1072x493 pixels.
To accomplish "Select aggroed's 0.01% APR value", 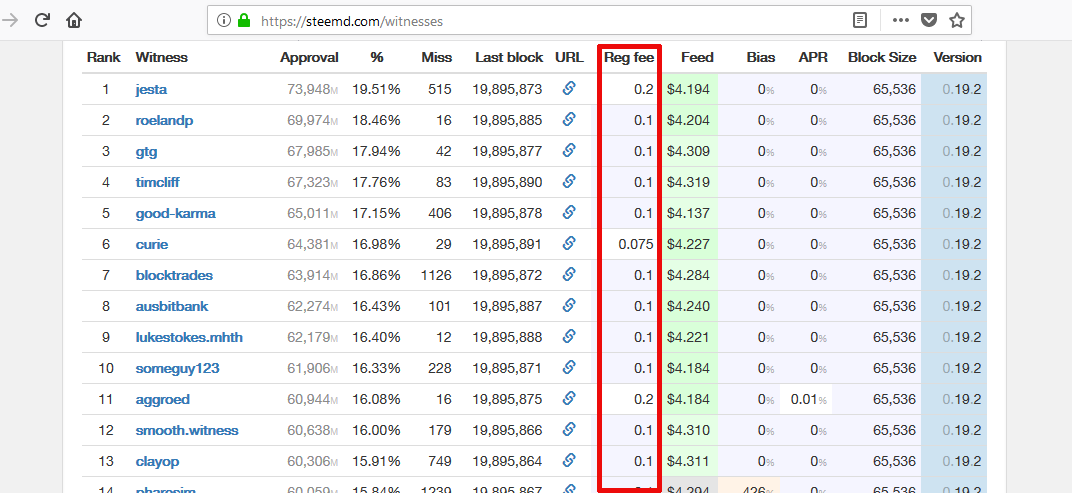I will [808, 399].
